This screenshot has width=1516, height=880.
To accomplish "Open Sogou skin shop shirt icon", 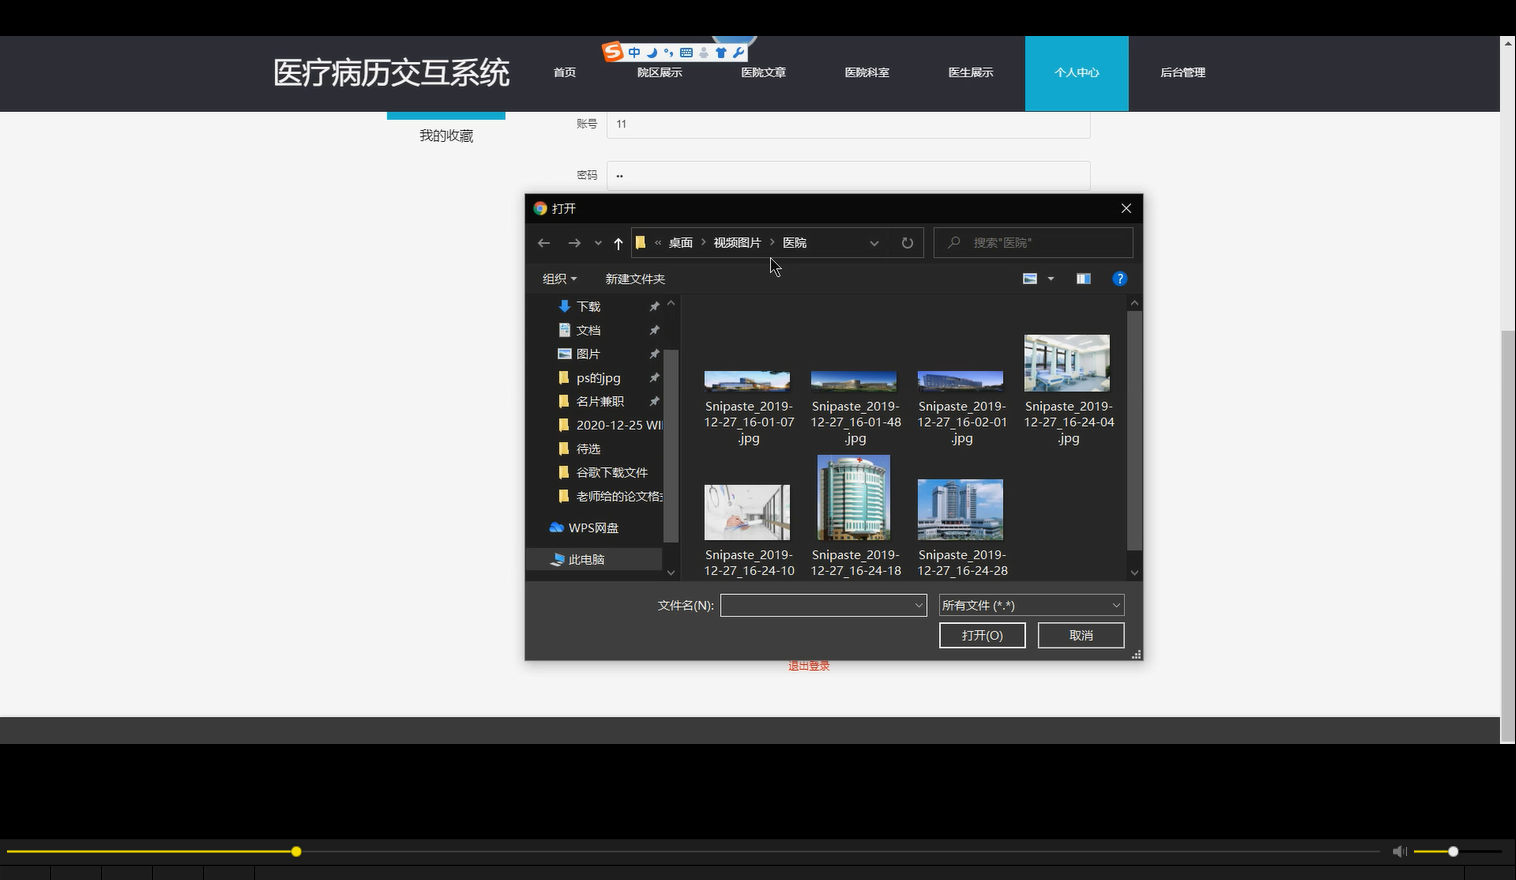I will coord(721,51).
